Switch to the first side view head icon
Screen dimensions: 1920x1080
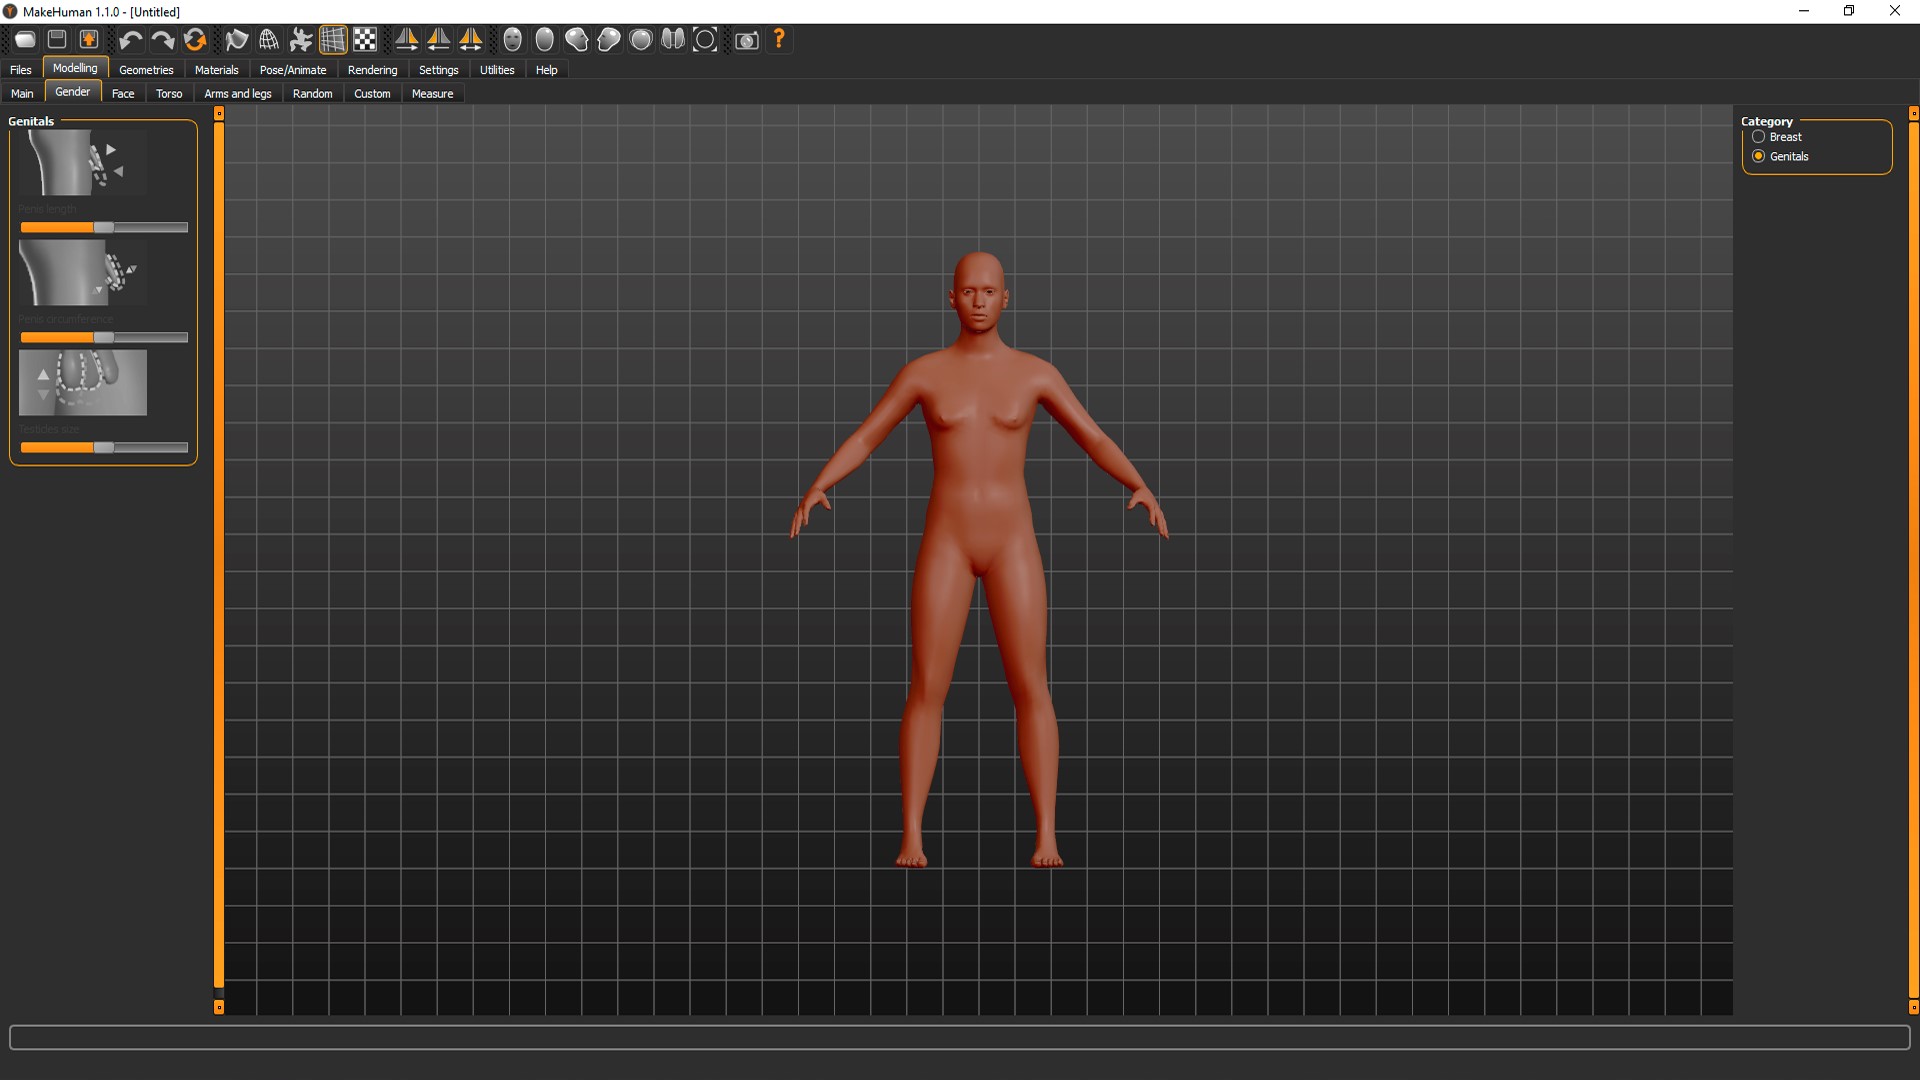click(x=577, y=40)
